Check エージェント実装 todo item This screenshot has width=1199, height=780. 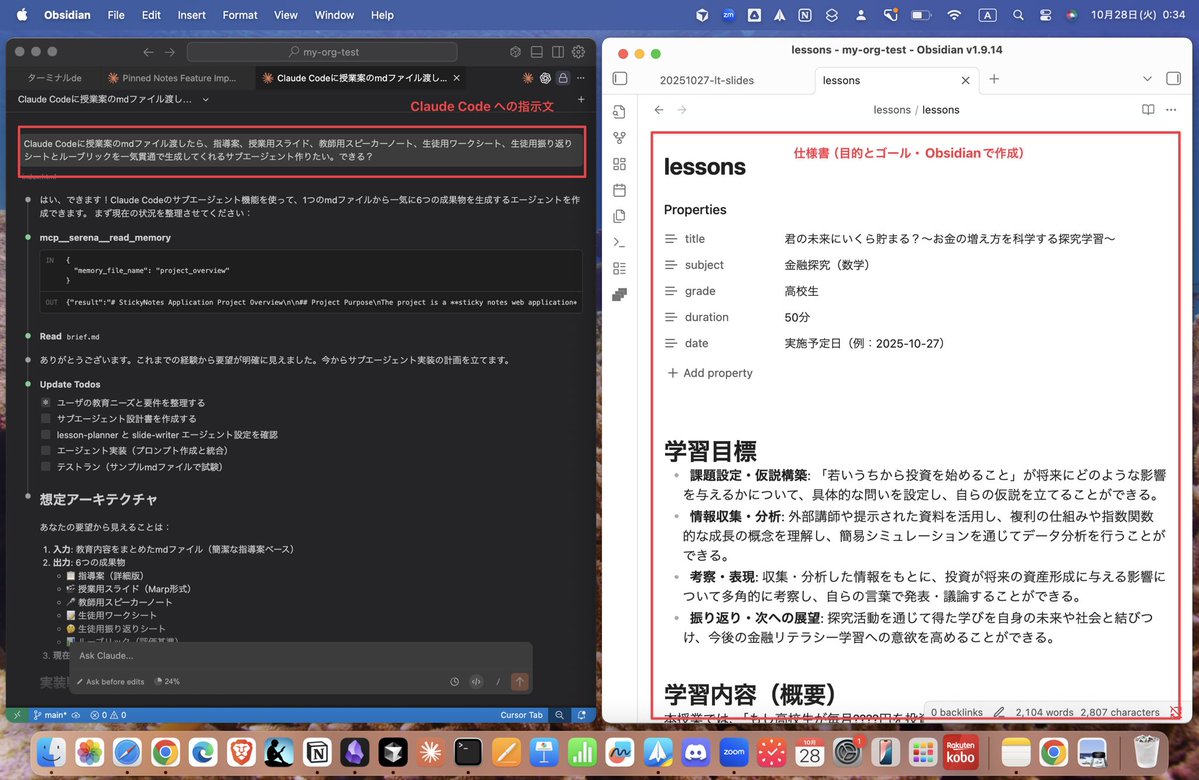click(46, 450)
